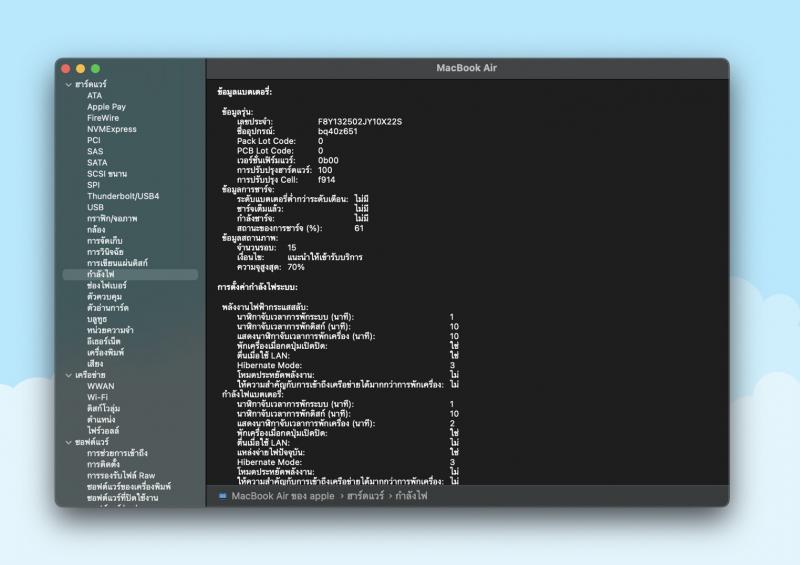Image resolution: width=800 pixels, height=565 pixels.
Task: Select ไฟร์วอลล์ in the sidebar
Action: coord(103,431)
